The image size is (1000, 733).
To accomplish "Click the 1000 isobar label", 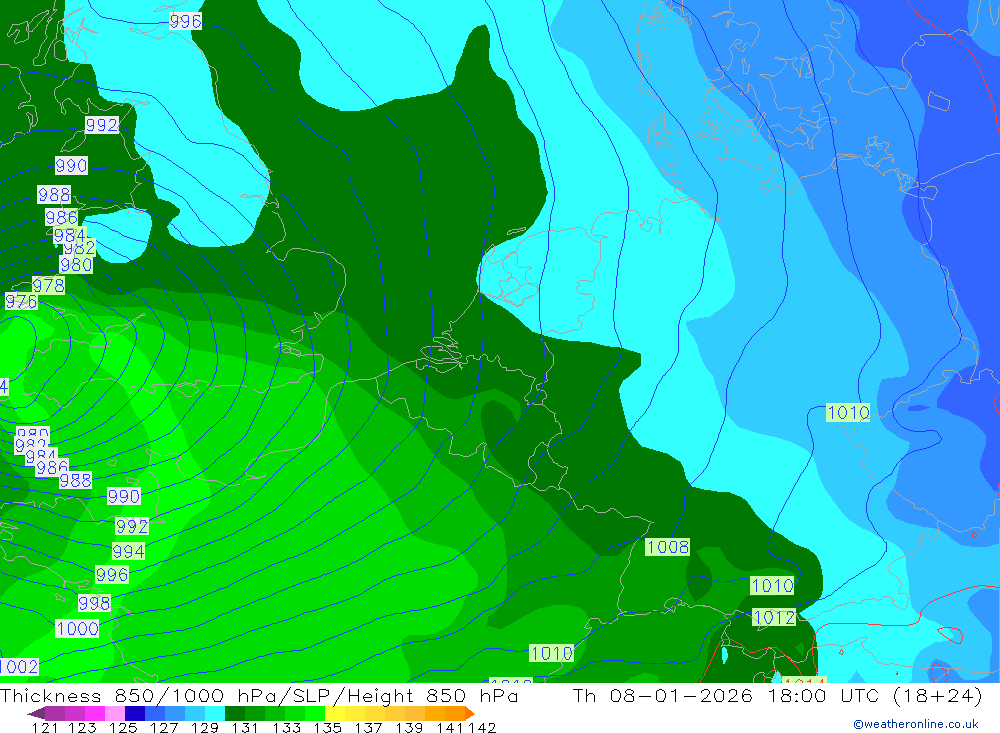I will pyautogui.click(x=77, y=629).
